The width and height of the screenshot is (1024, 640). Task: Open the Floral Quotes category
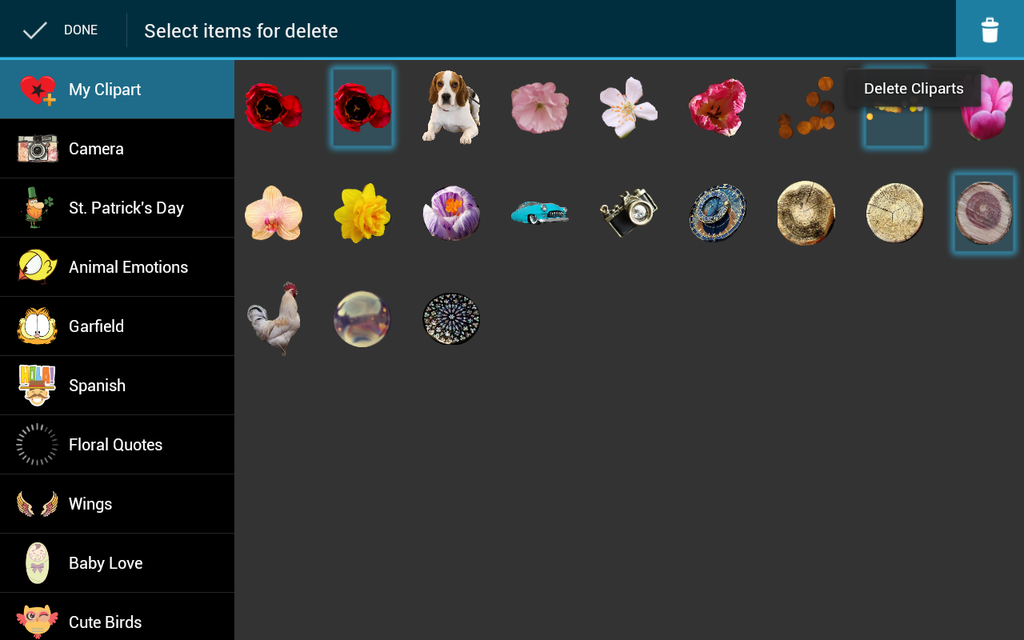click(x=117, y=445)
